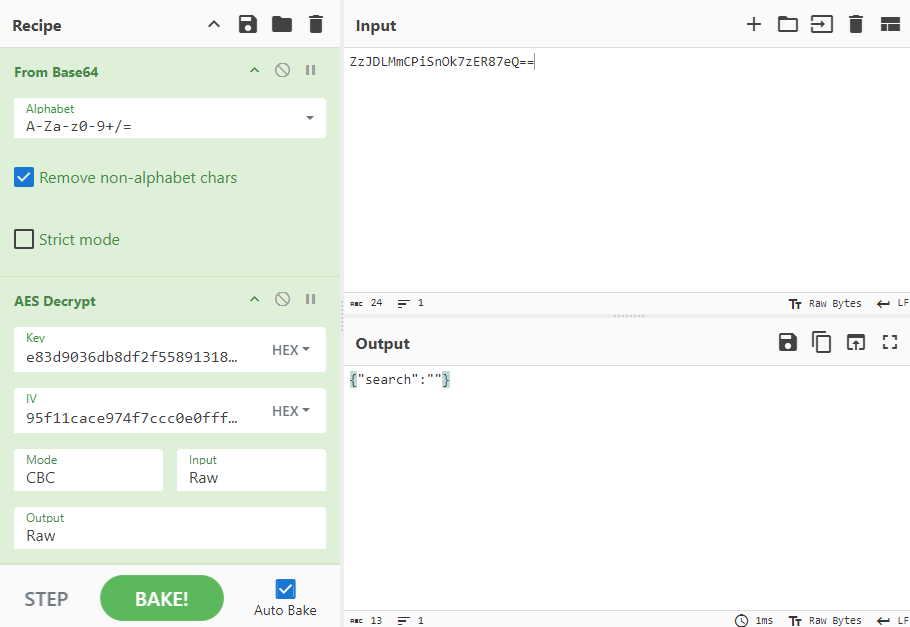
Task: Click the 1ms bake time indicator
Action: [754, 621]
